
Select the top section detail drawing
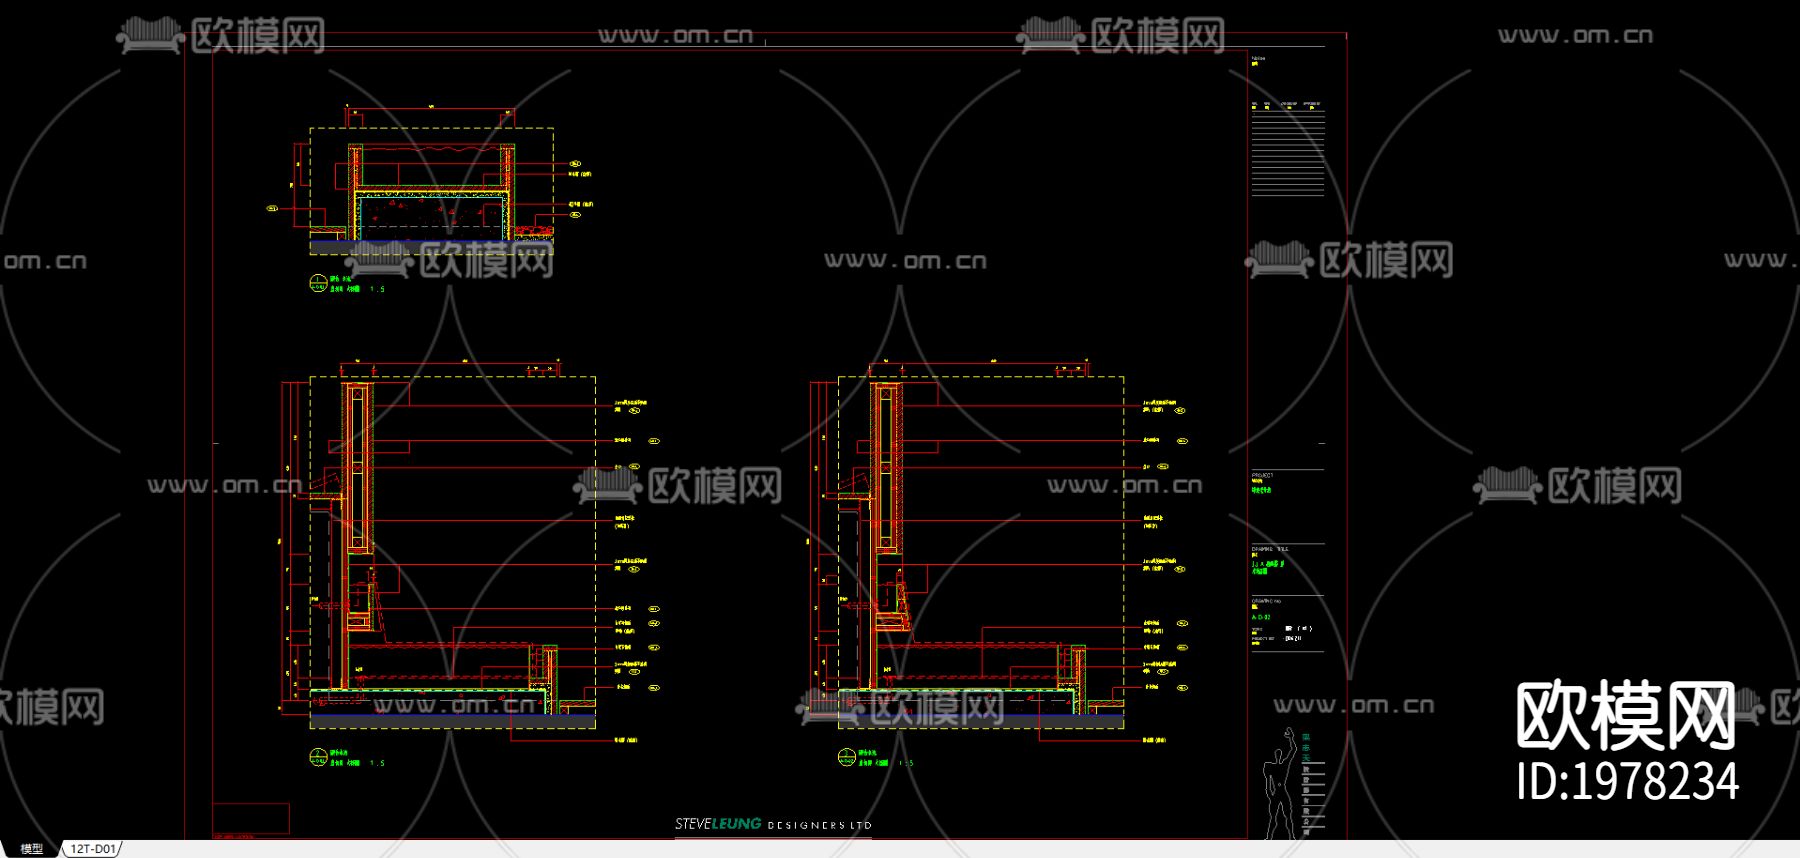(x=431, y=190)
